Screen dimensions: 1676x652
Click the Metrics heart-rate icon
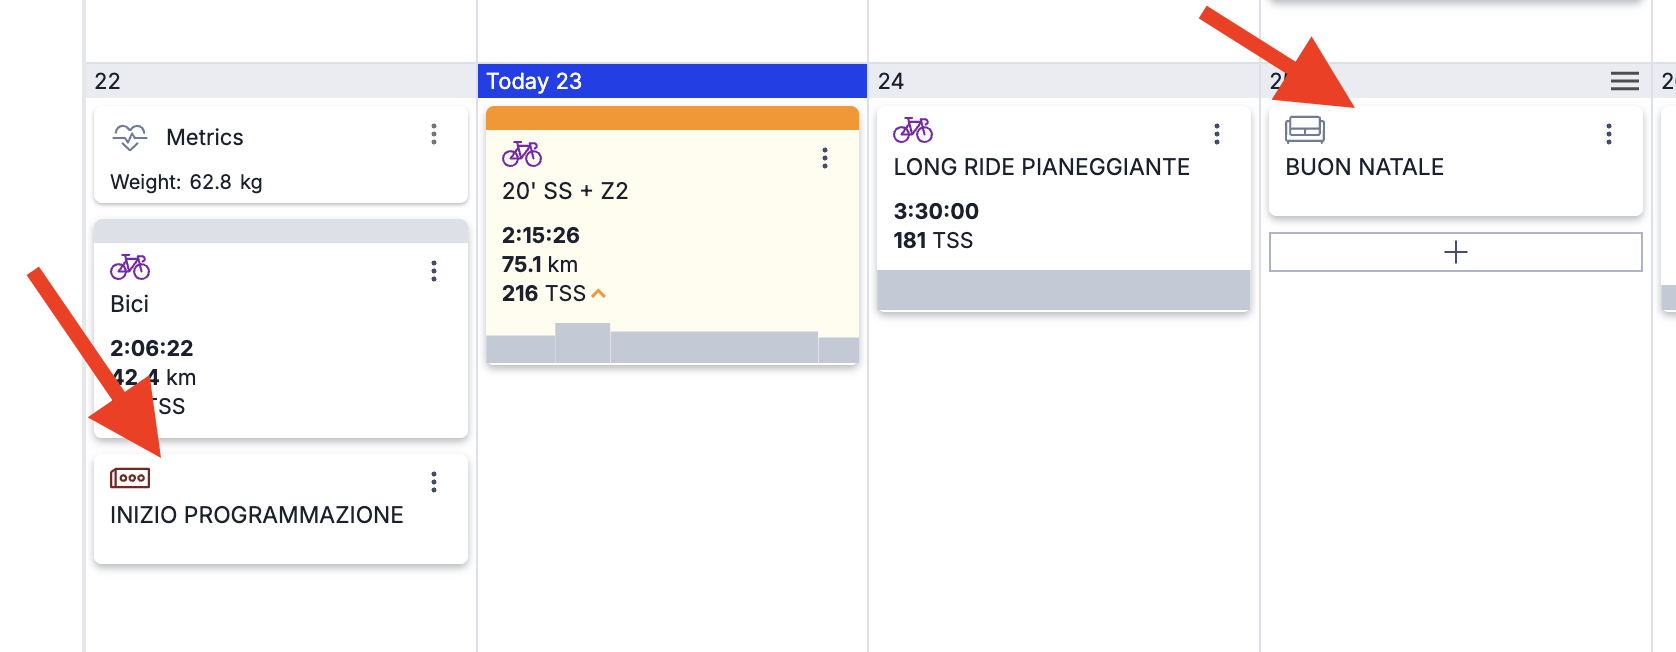pos(130,137)
